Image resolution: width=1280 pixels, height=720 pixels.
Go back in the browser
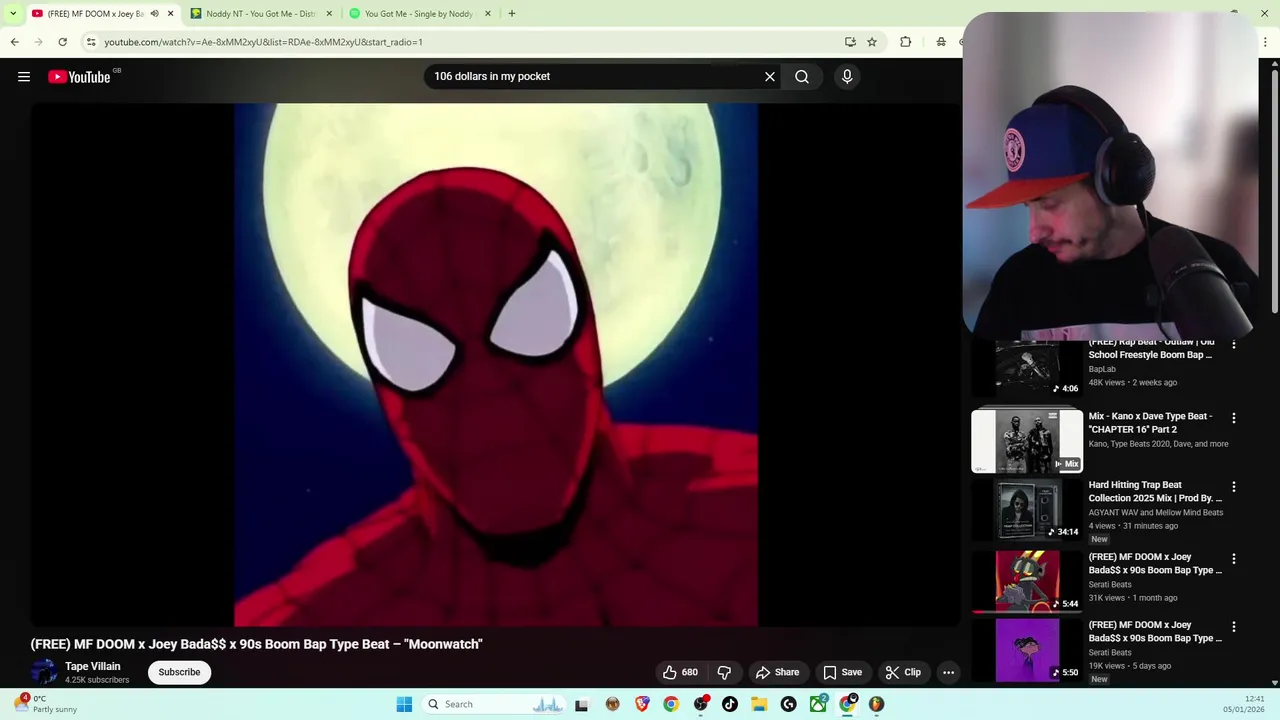[14, 42]
